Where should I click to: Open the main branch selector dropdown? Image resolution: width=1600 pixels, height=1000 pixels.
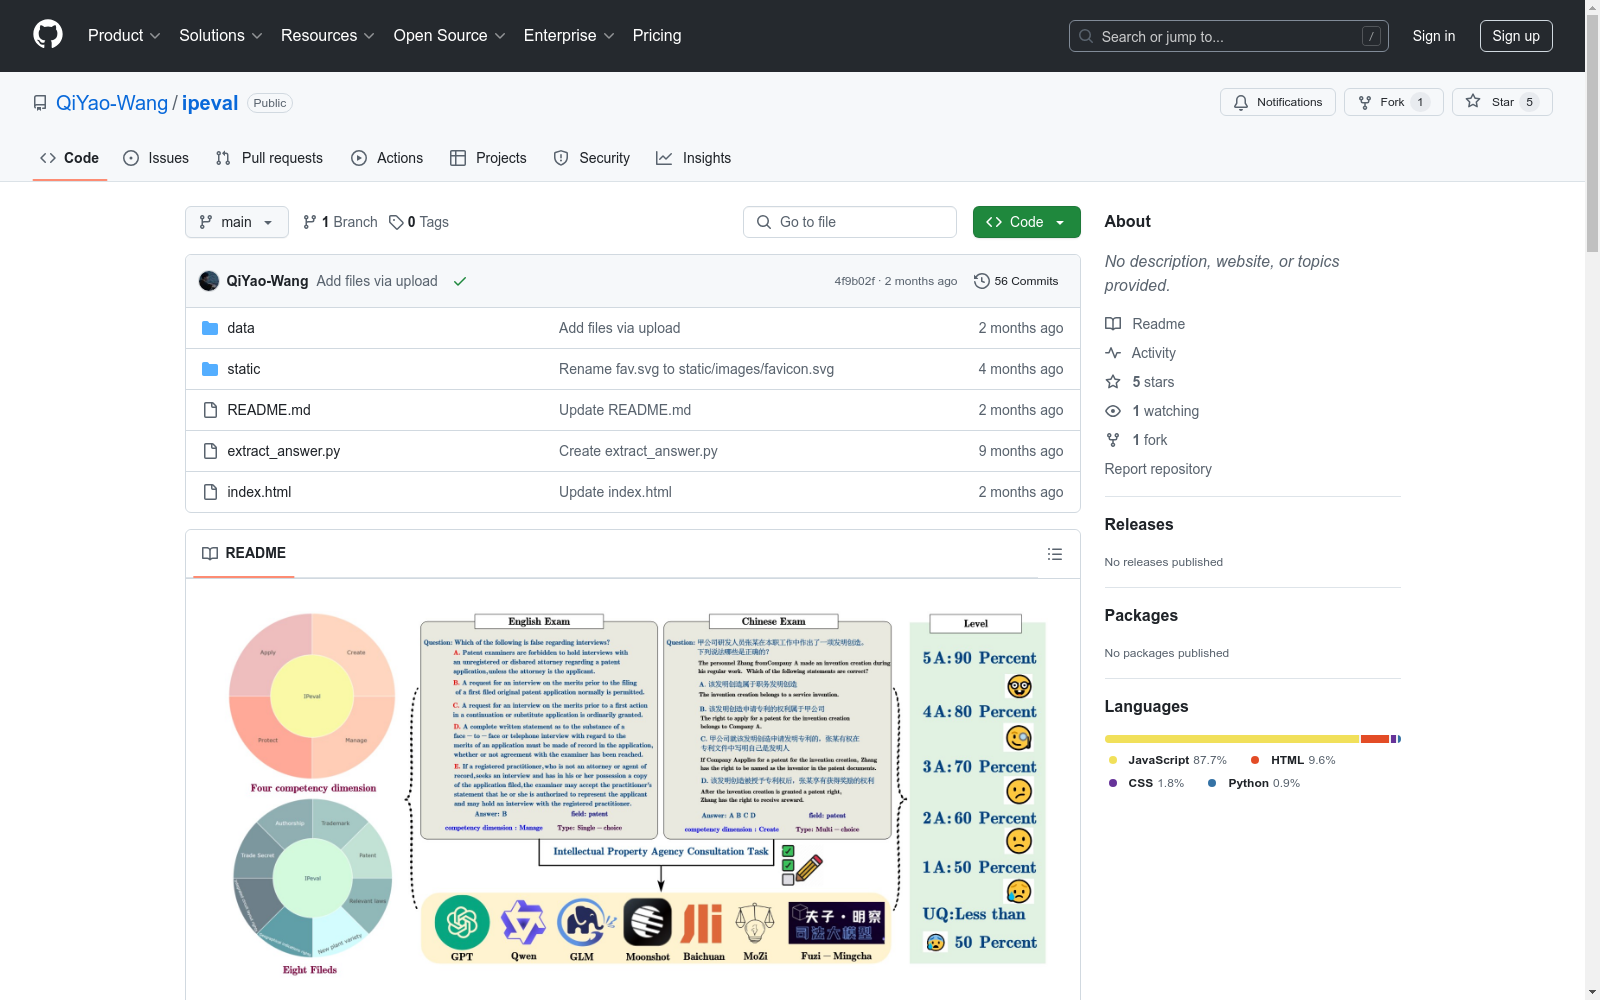(x=237, y=222)
